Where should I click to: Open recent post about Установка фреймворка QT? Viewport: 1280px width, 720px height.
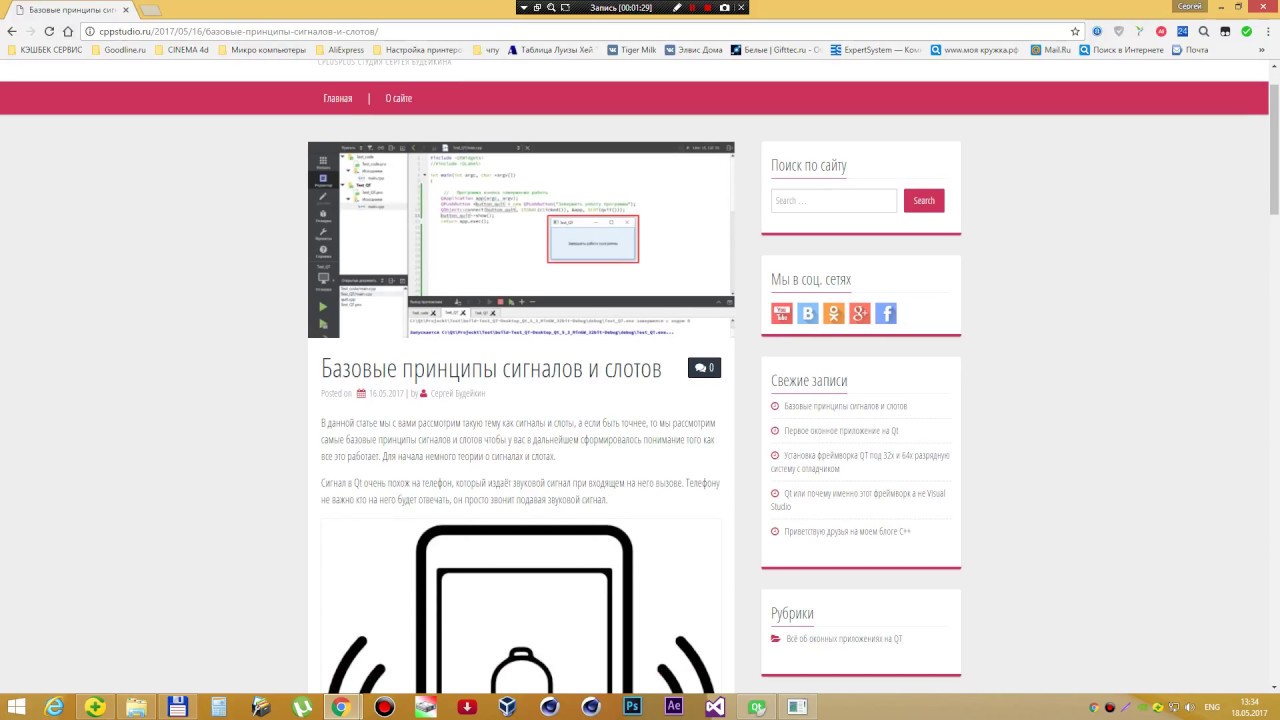(860, 462)
